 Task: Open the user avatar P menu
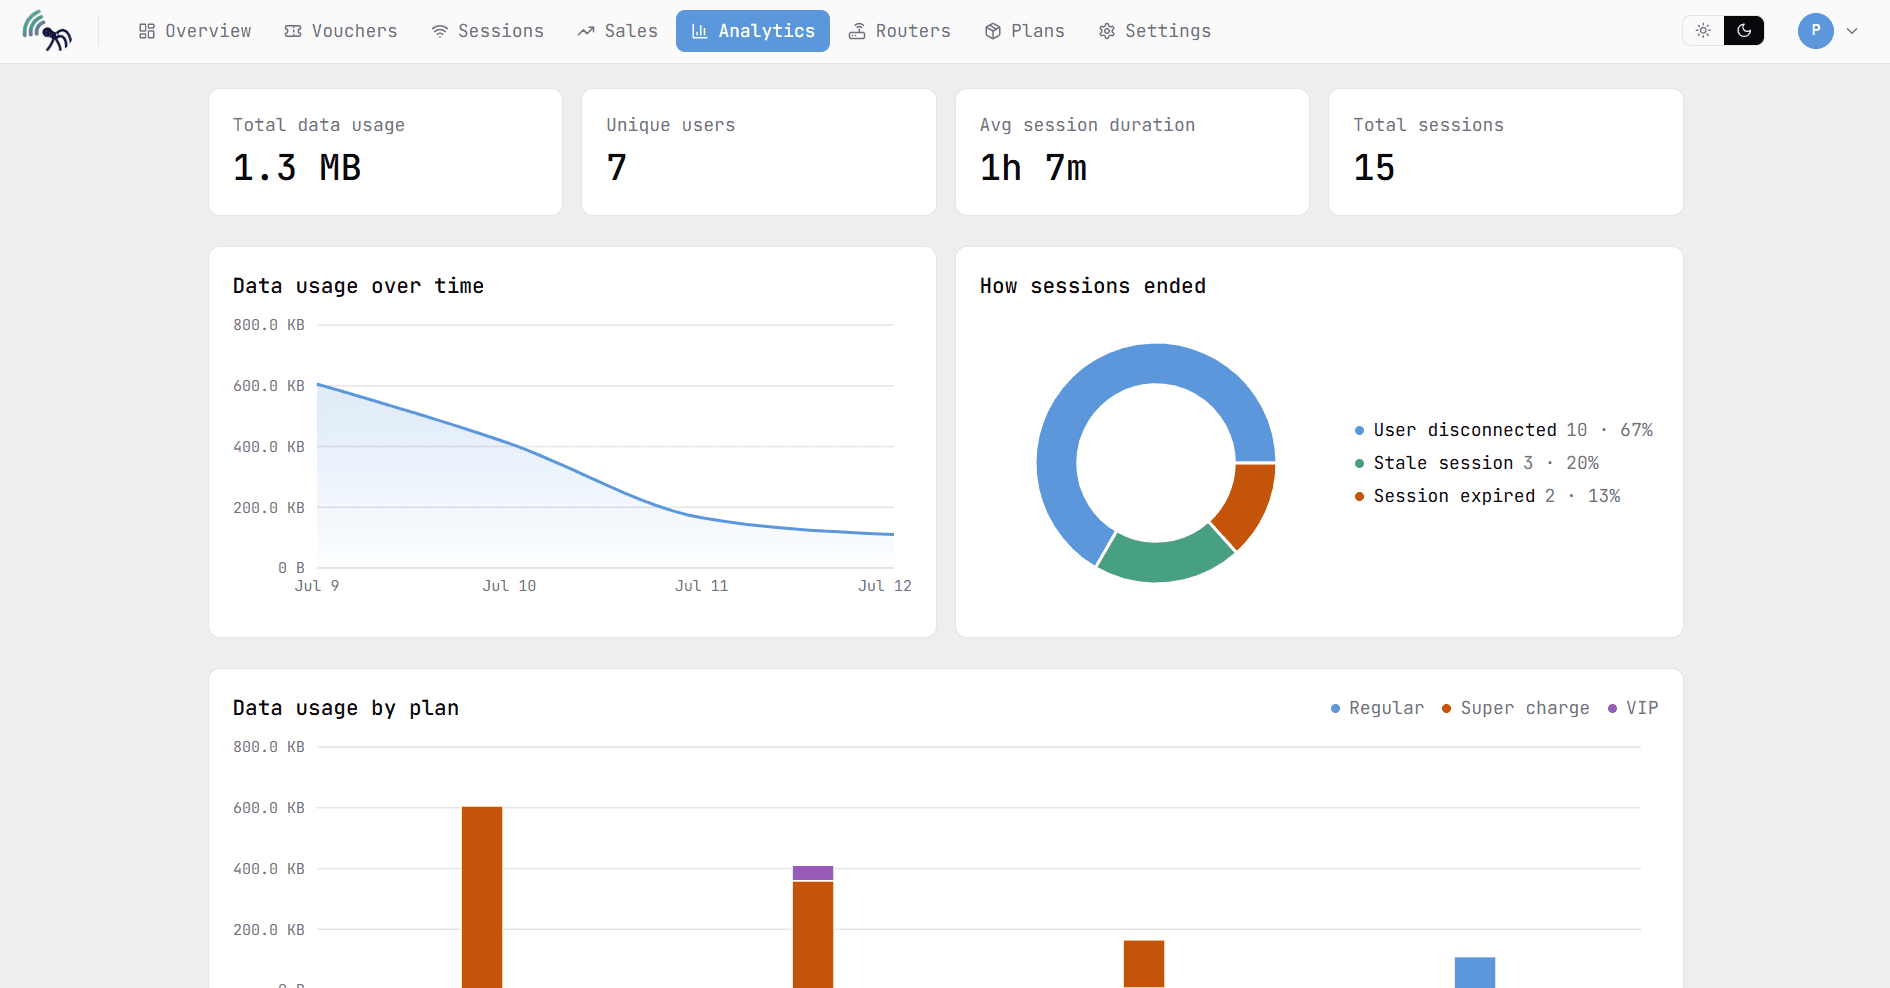click(1816, 31)
